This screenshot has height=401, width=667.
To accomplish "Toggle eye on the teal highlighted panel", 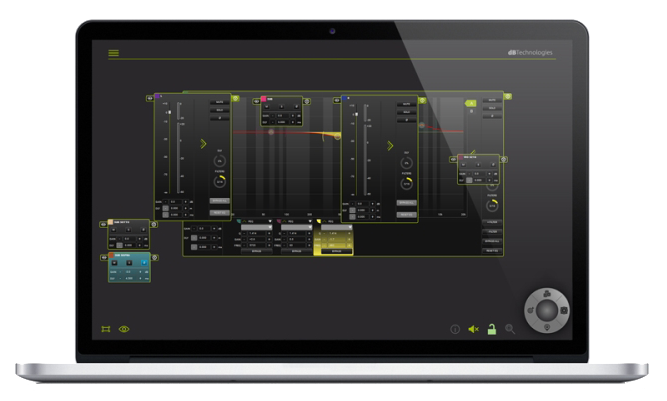I will pos(104,258).
